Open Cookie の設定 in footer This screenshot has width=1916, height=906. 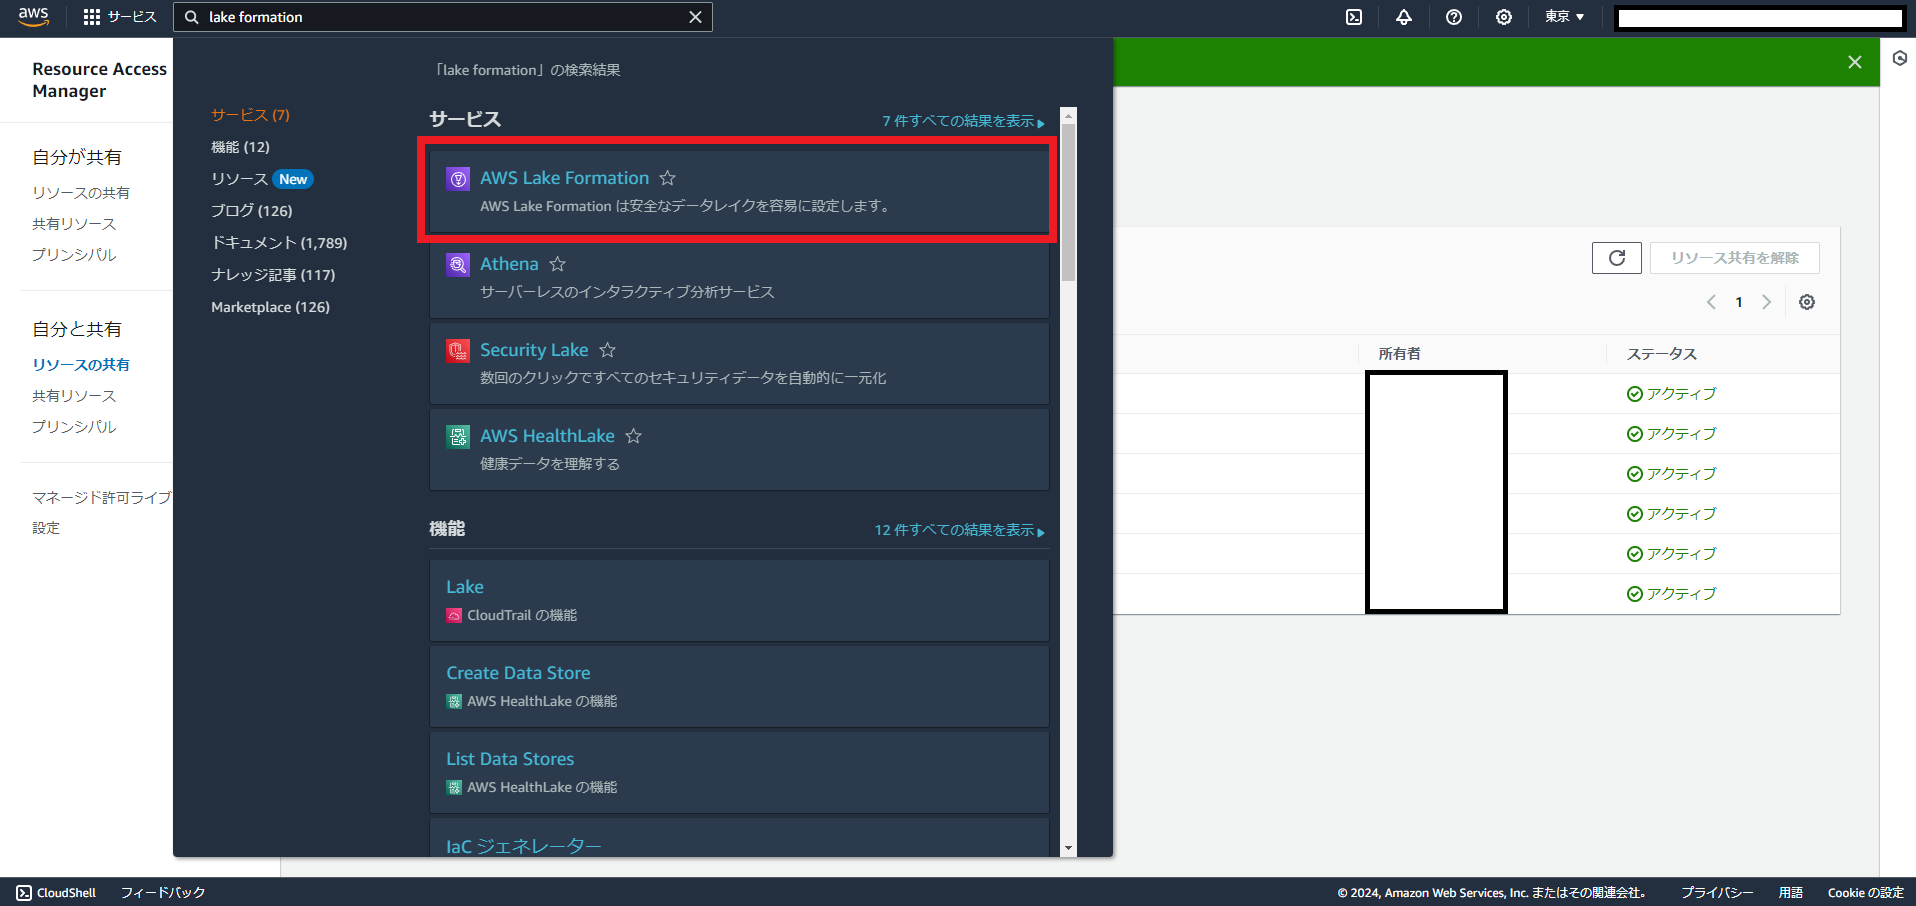[1866, 893]
